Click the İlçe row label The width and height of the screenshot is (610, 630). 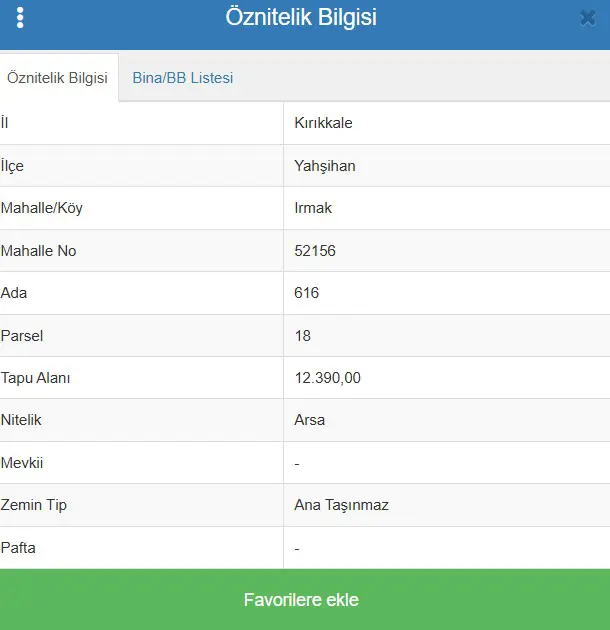(x=12, y=166)
